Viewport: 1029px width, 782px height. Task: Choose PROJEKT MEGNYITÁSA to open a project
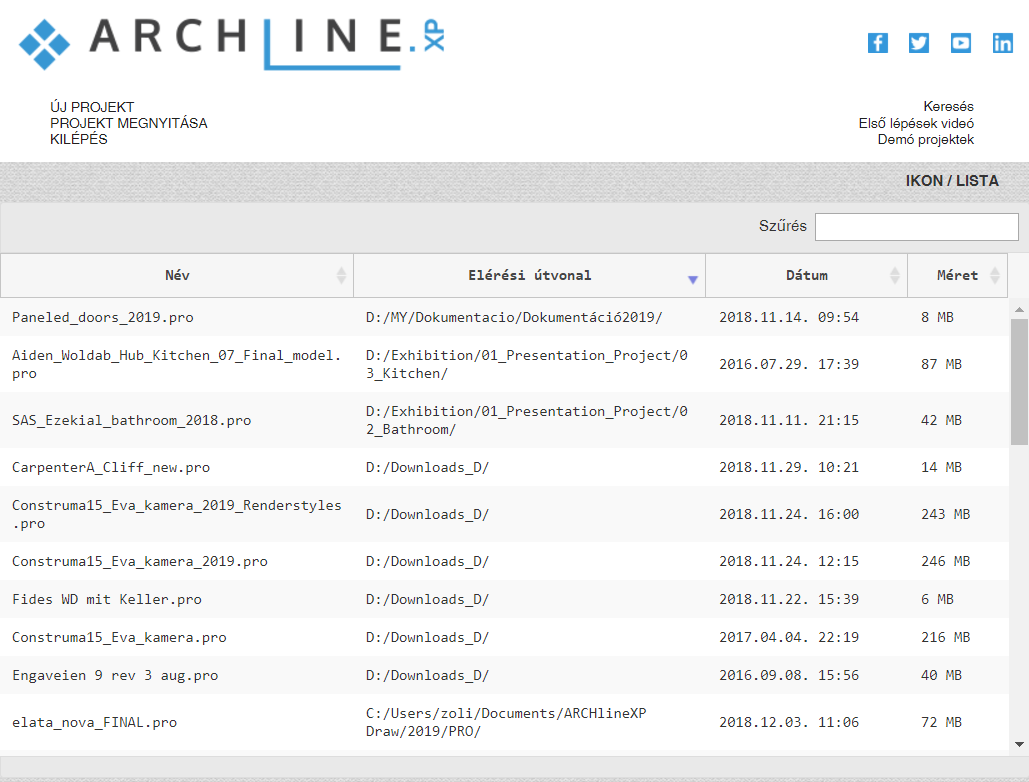(129, 123)
